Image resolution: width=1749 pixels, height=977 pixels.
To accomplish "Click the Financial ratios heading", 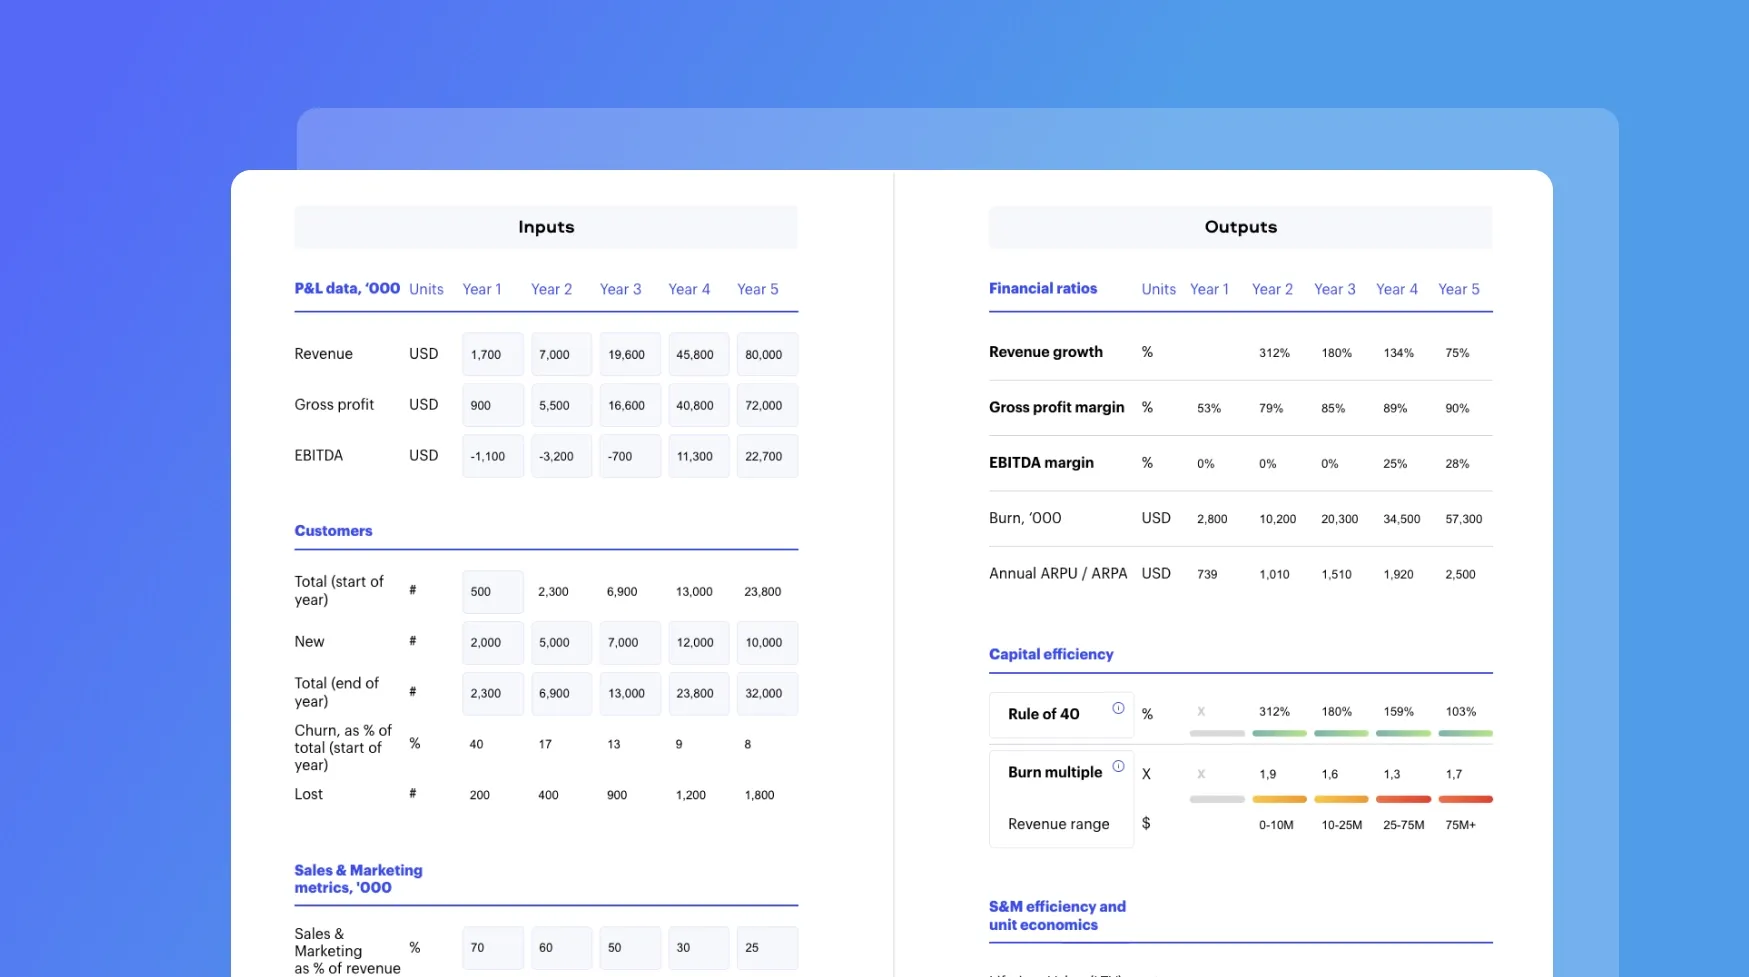I will pyautogui.click(x=1043, y=289).
